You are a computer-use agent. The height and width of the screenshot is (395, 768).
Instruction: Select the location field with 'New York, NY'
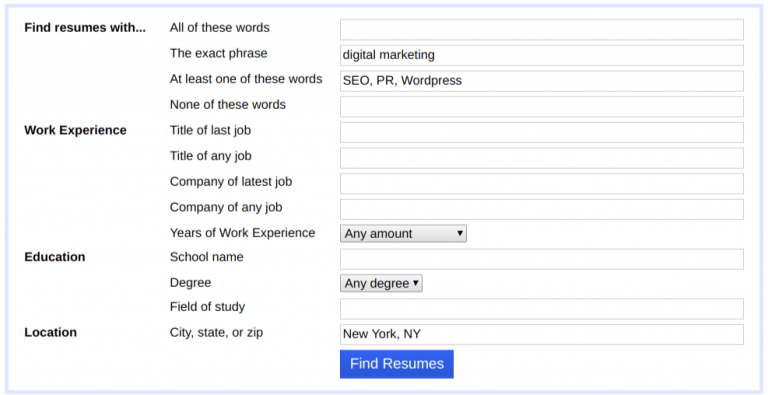coord(542,334)
